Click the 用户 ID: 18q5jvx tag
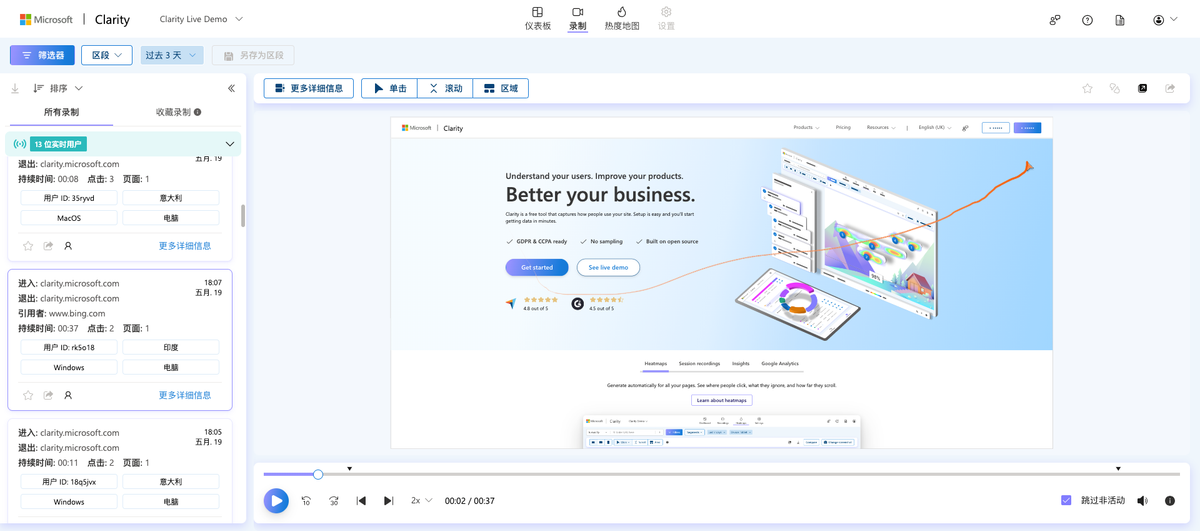 coord(69,481)
